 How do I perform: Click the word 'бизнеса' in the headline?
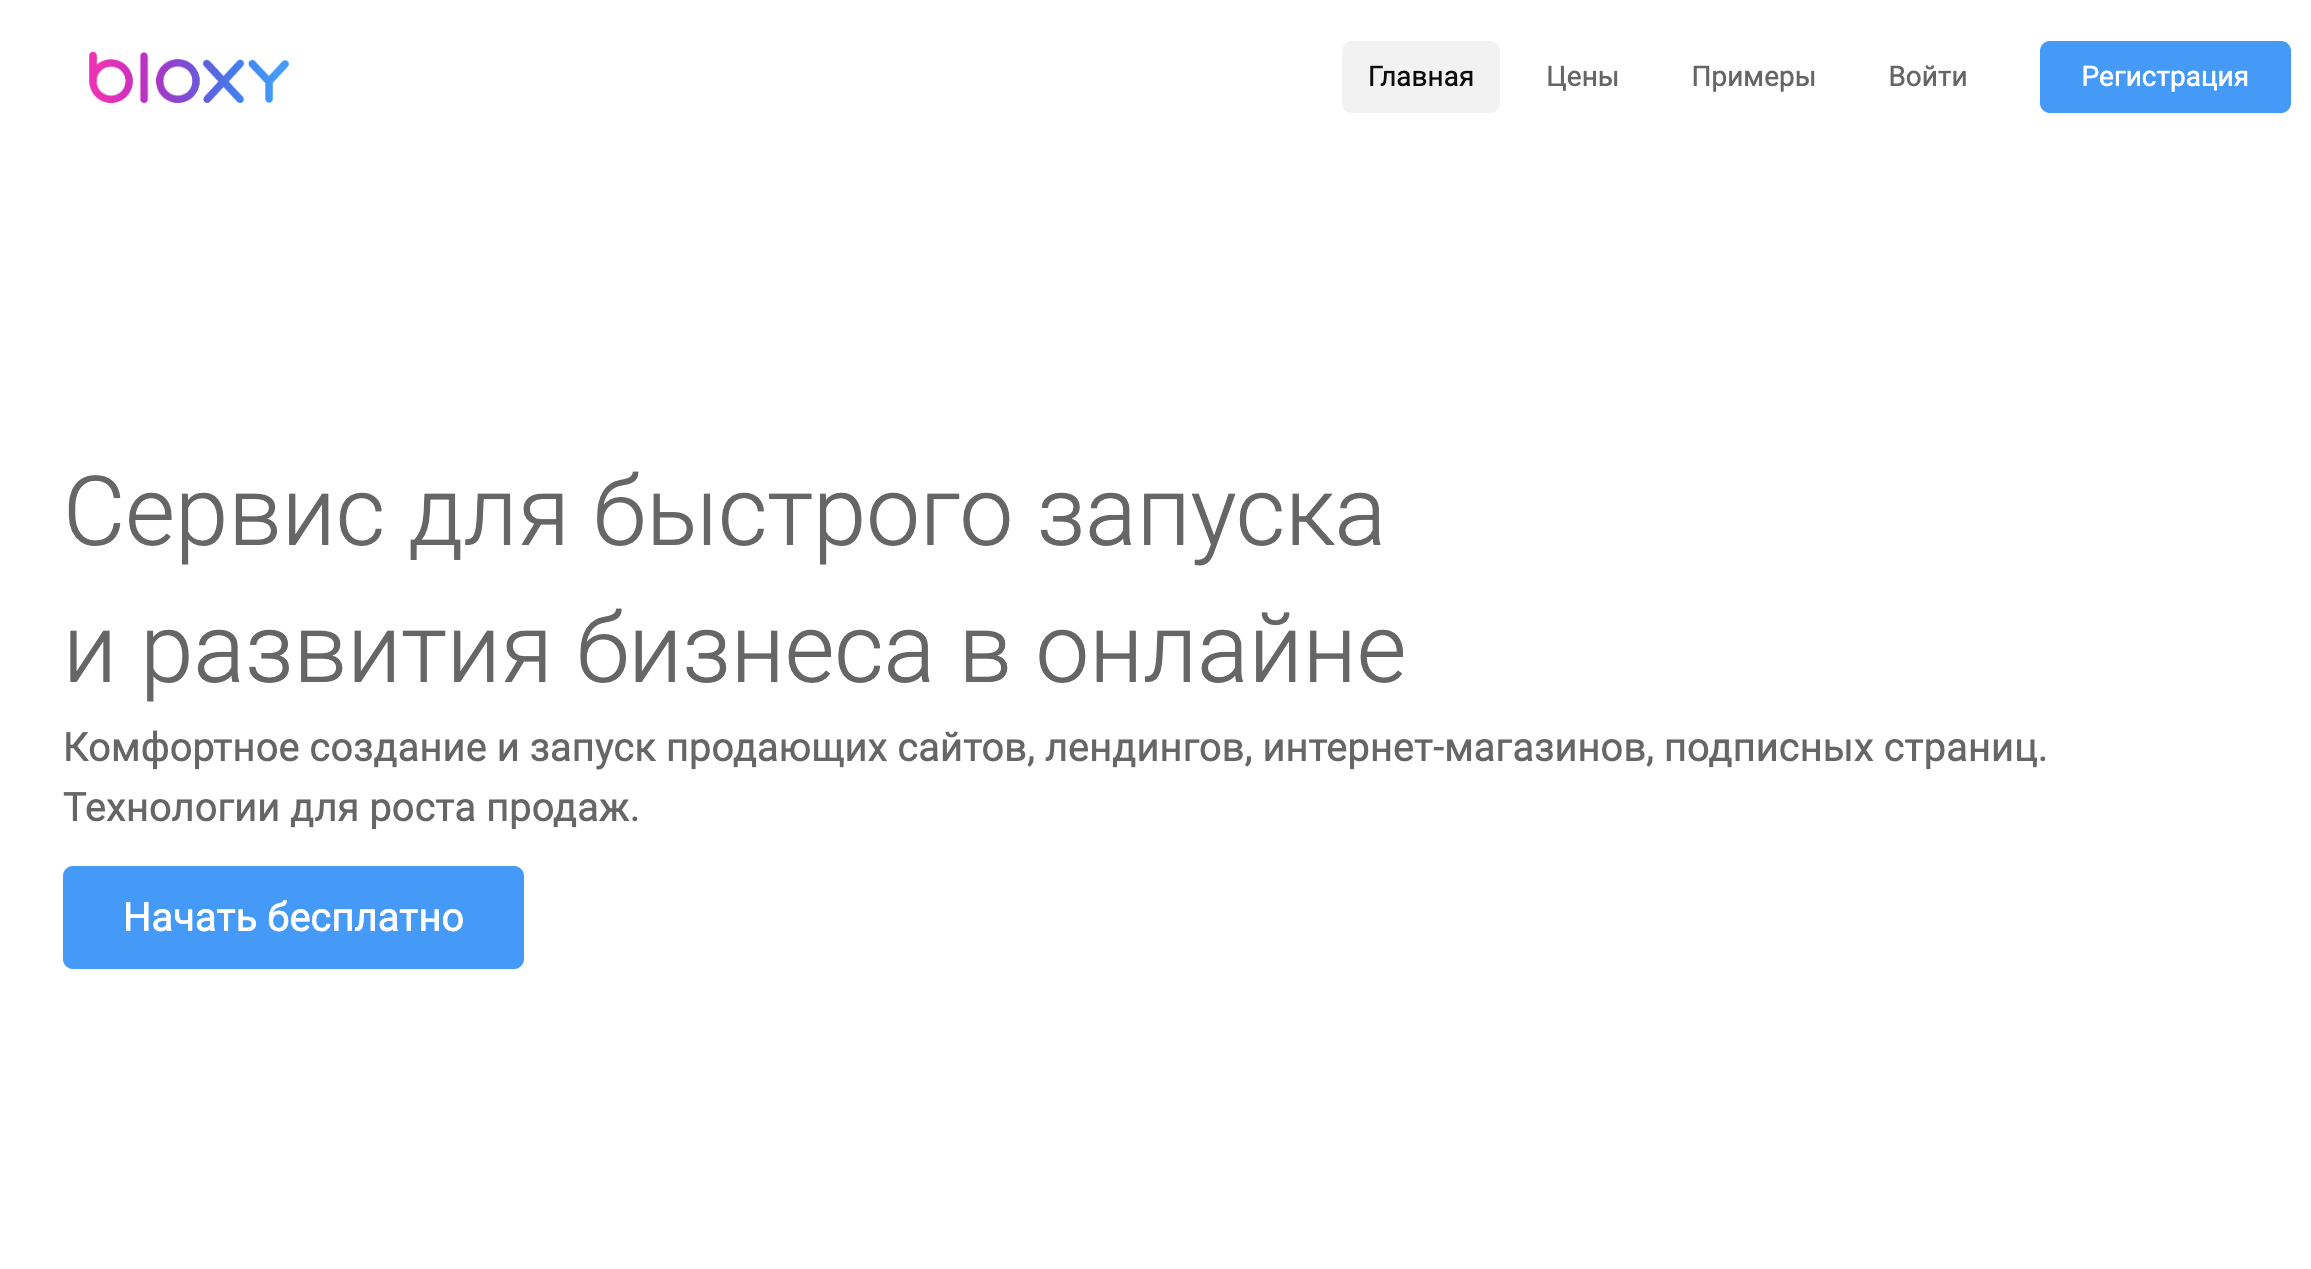[x=754, y=652]
